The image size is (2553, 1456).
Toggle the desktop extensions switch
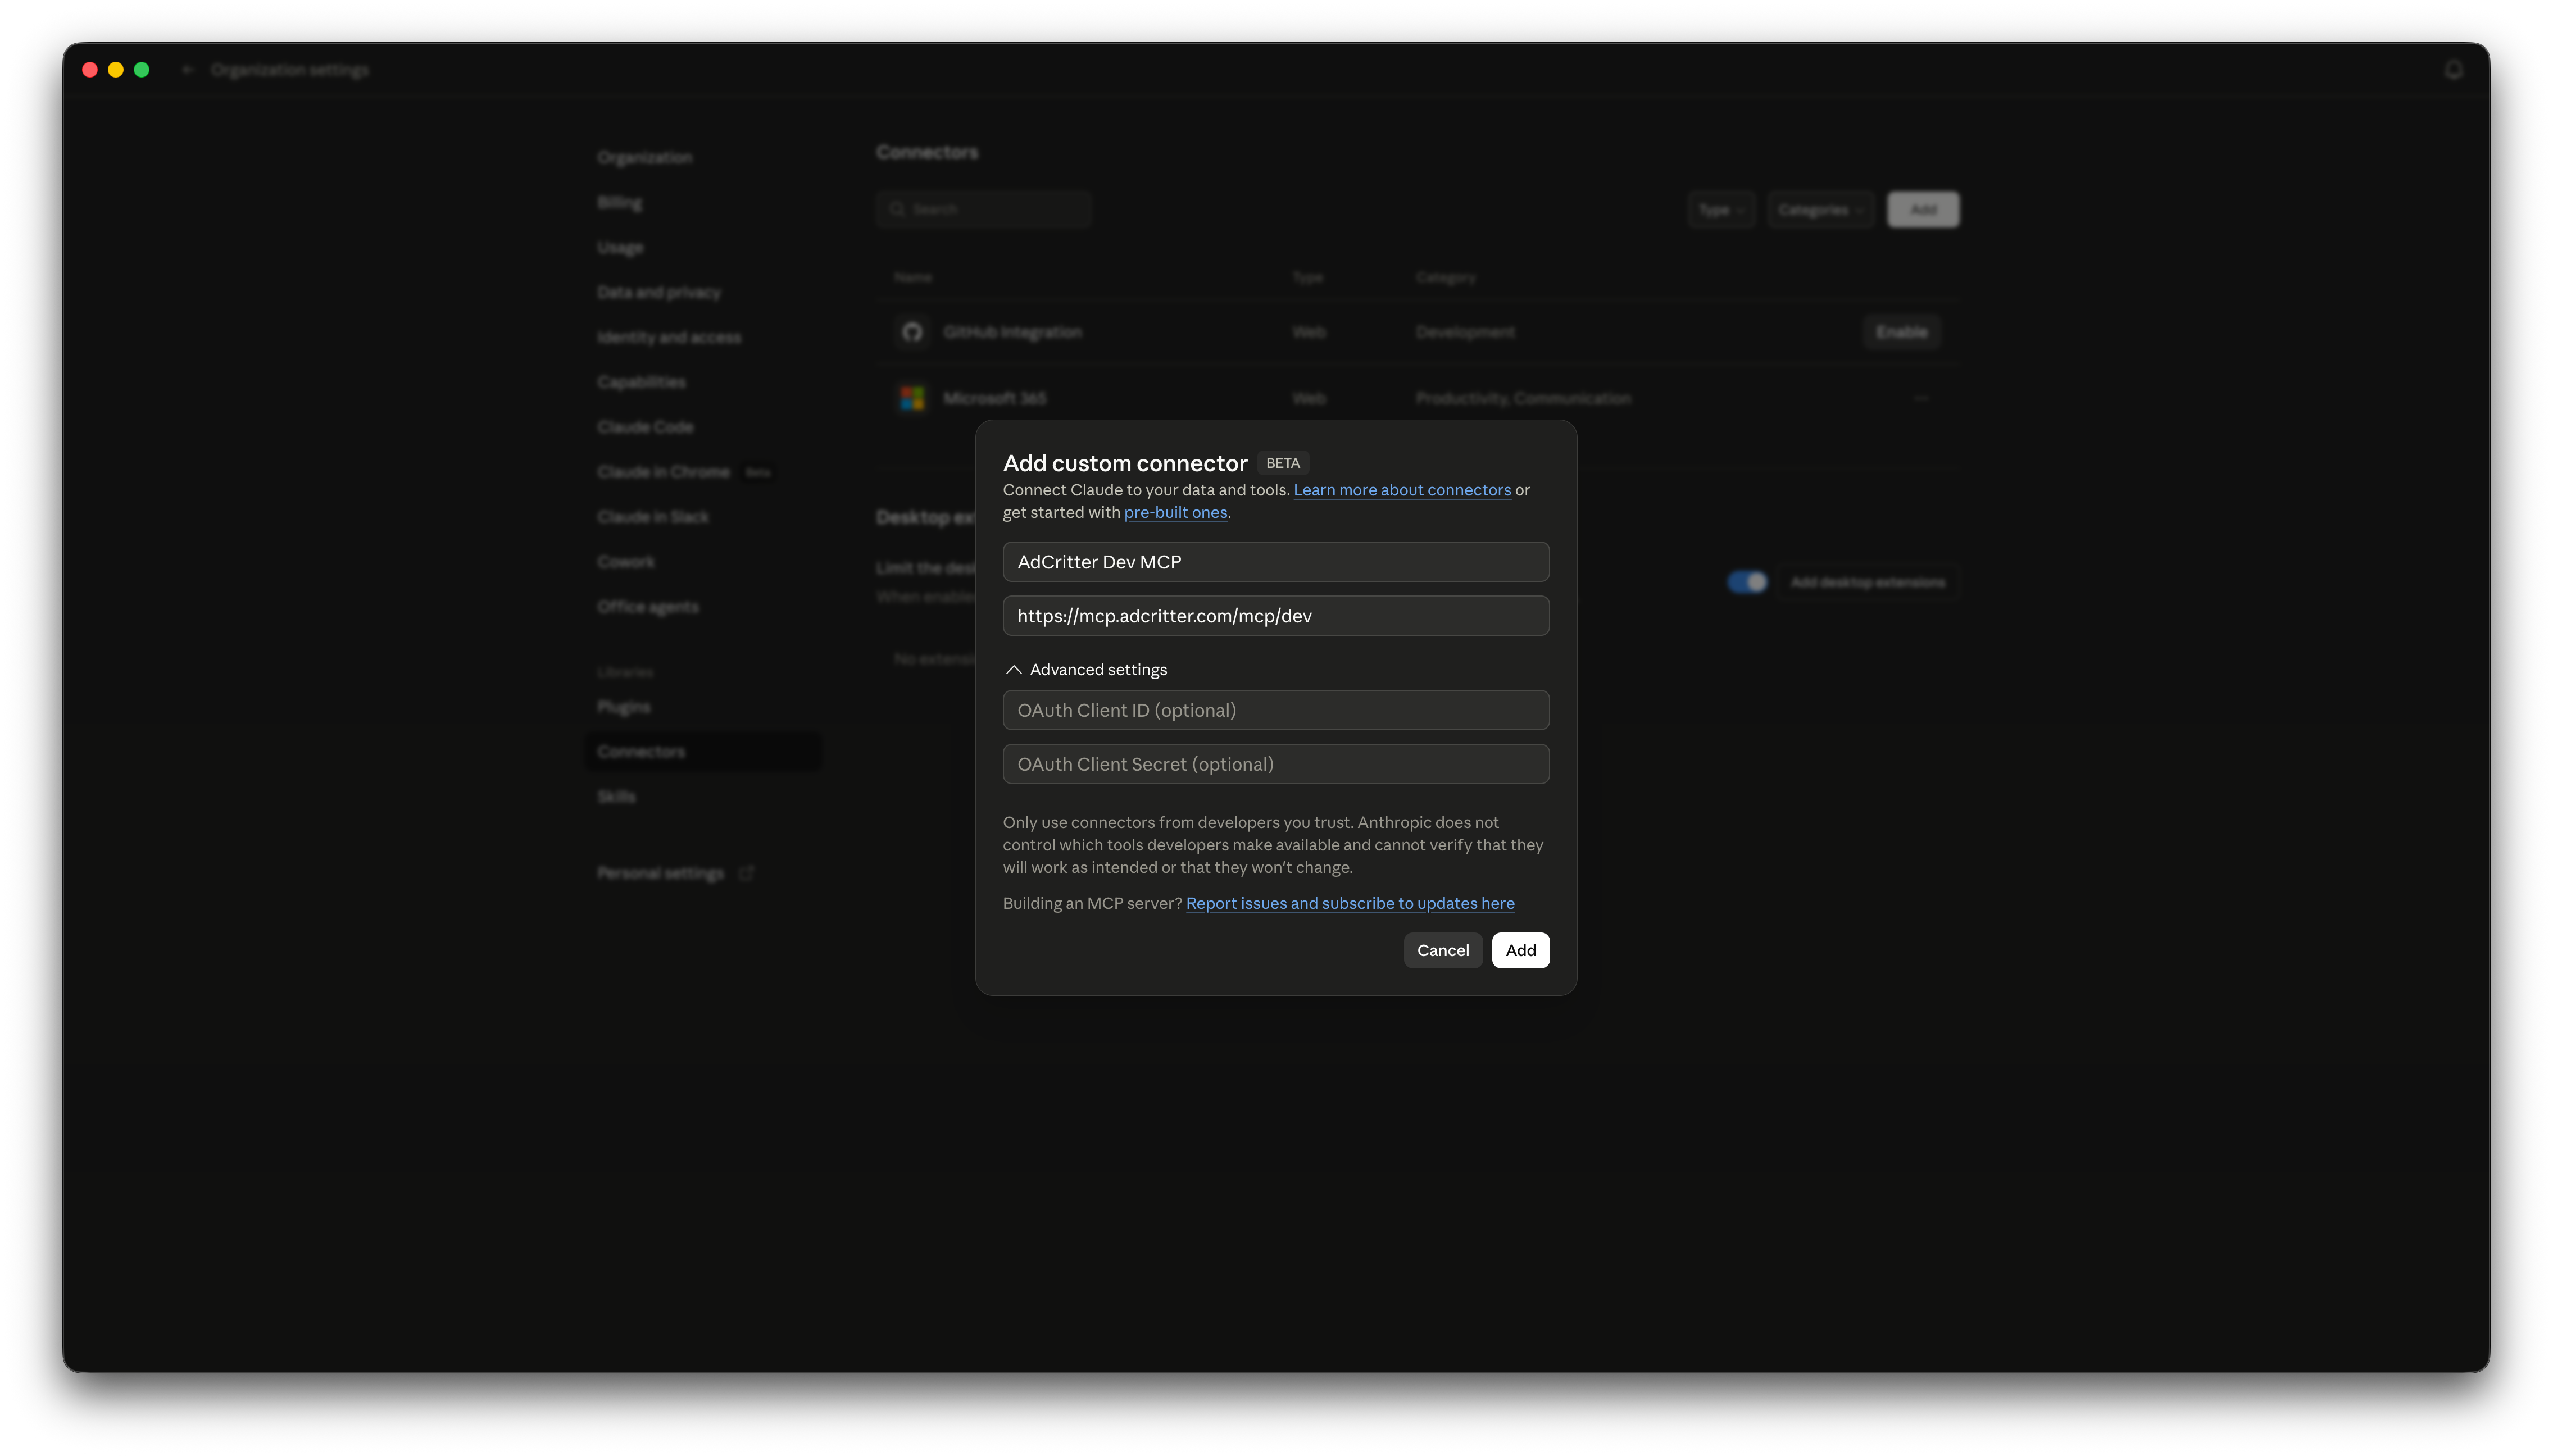tap(1747, 582)
